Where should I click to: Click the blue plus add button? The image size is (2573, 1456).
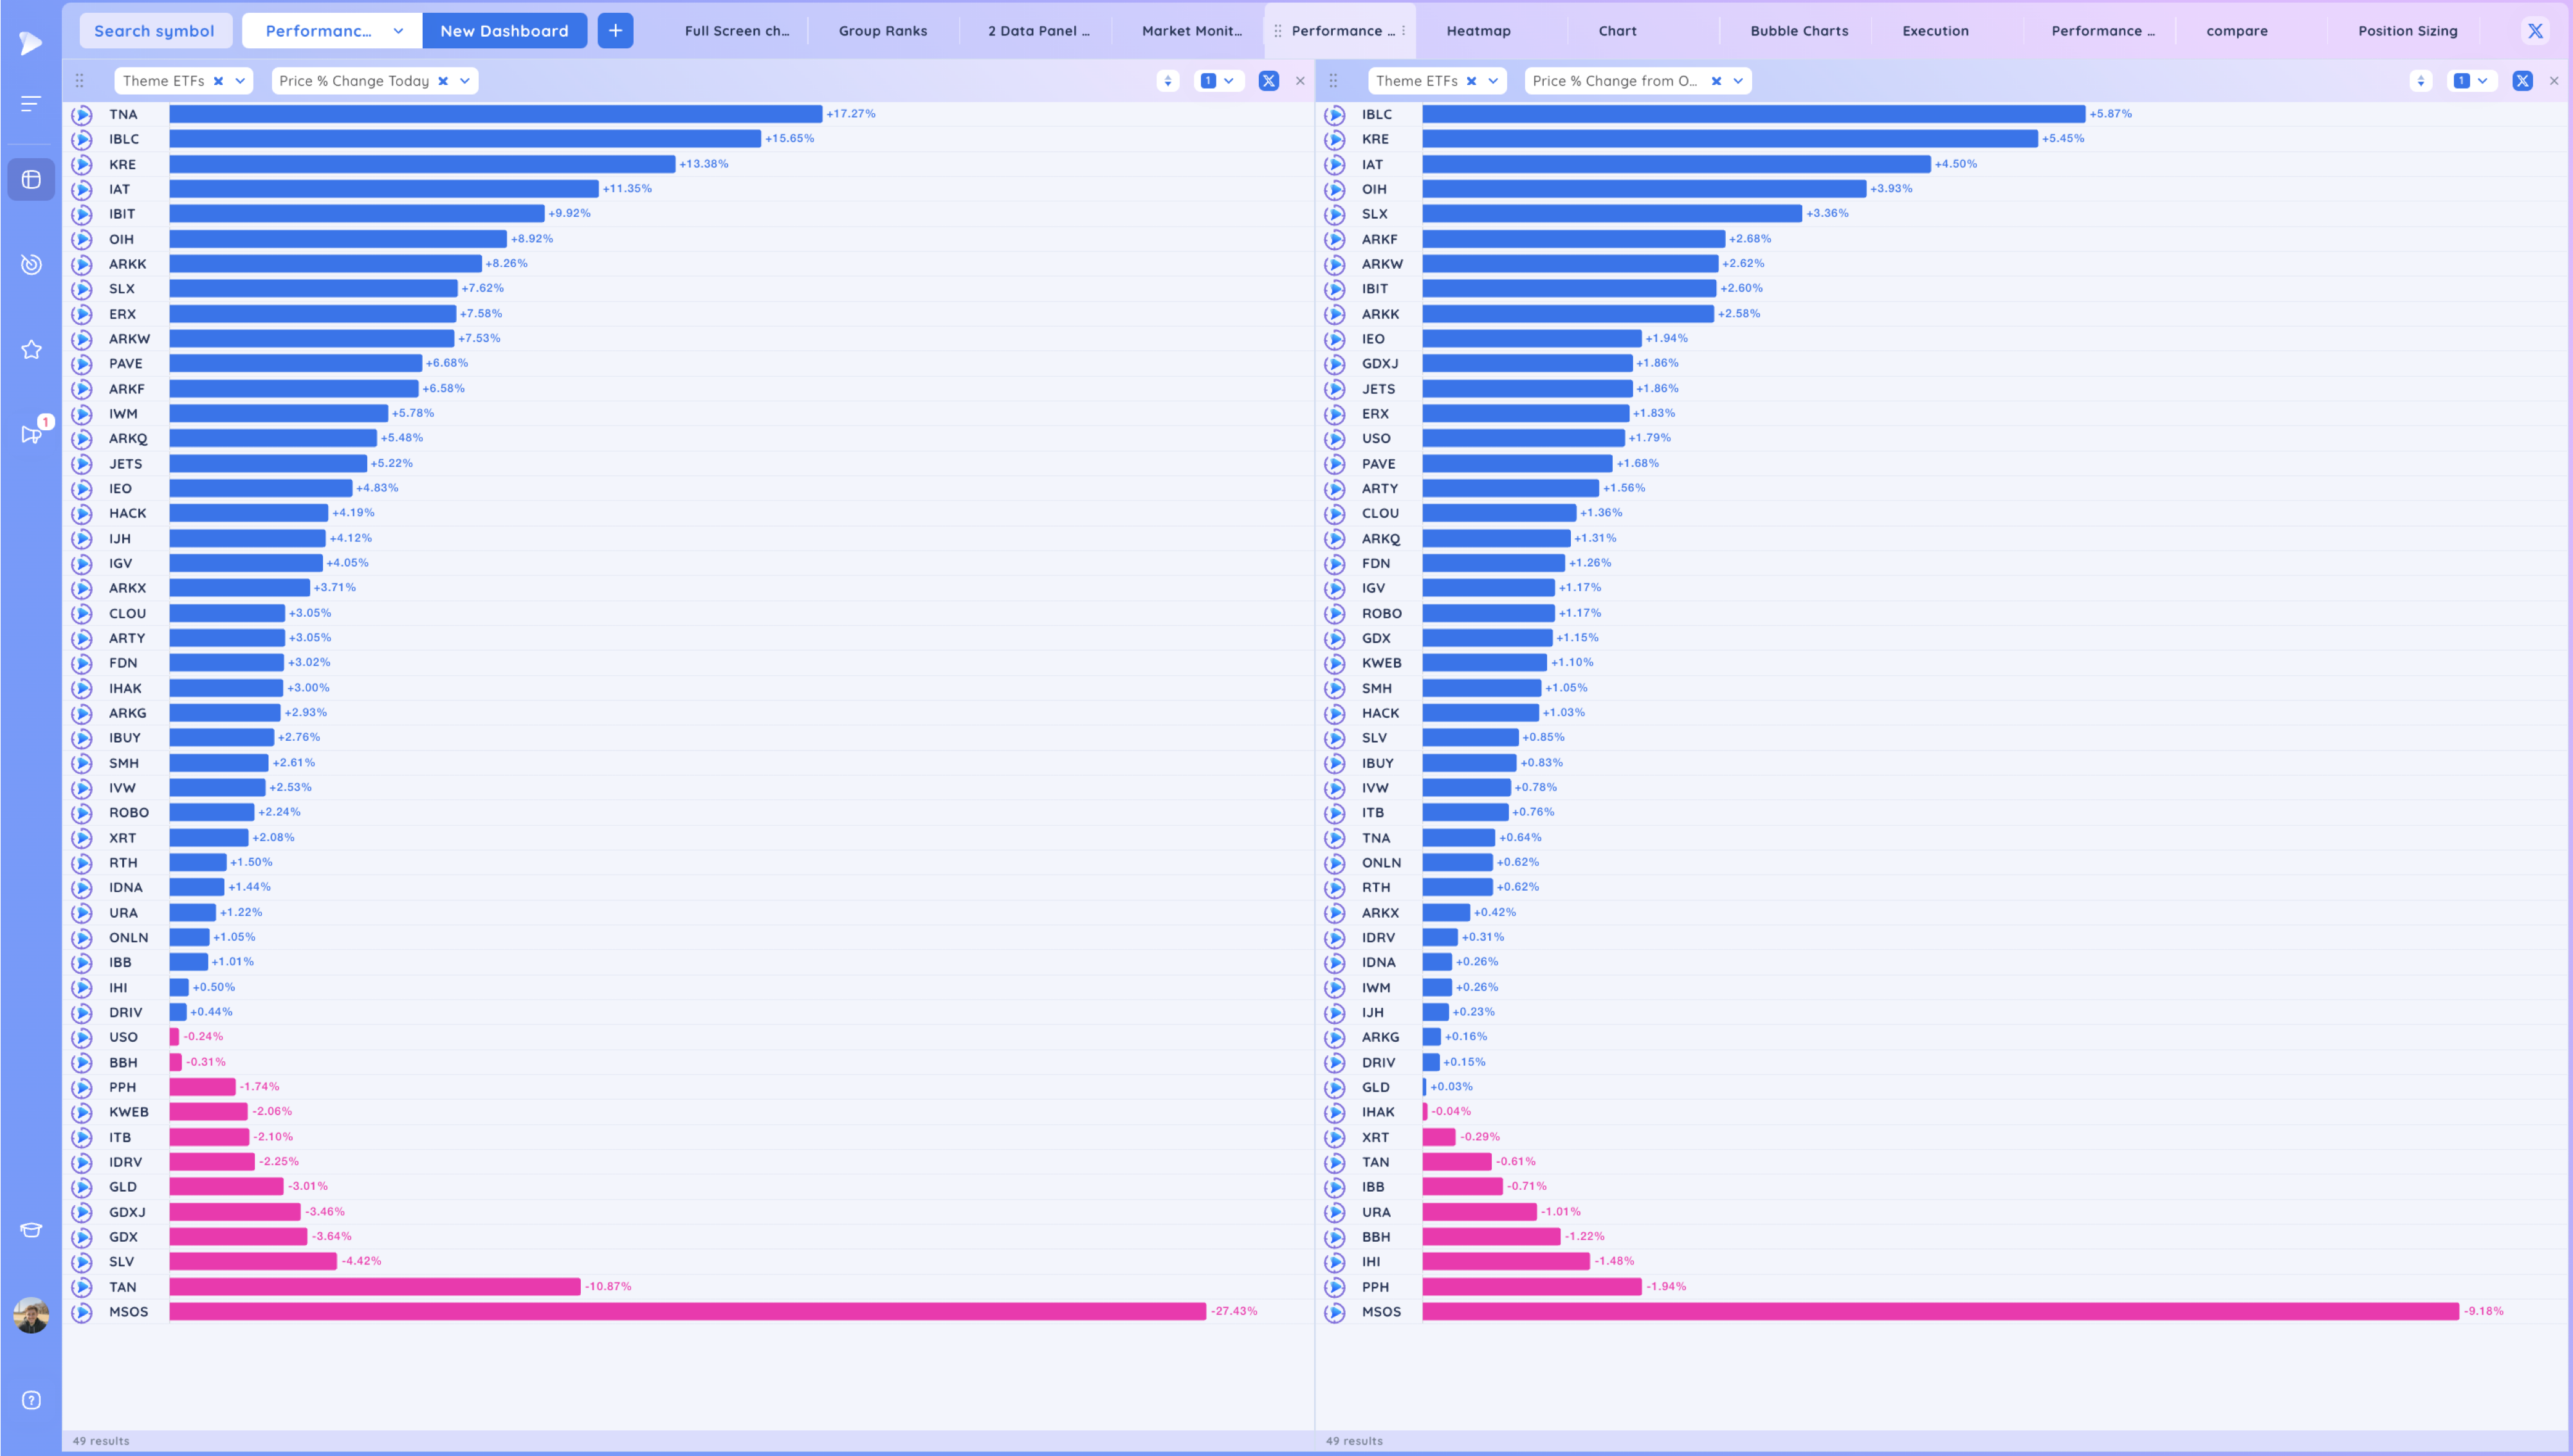click(x=615, y=31)
